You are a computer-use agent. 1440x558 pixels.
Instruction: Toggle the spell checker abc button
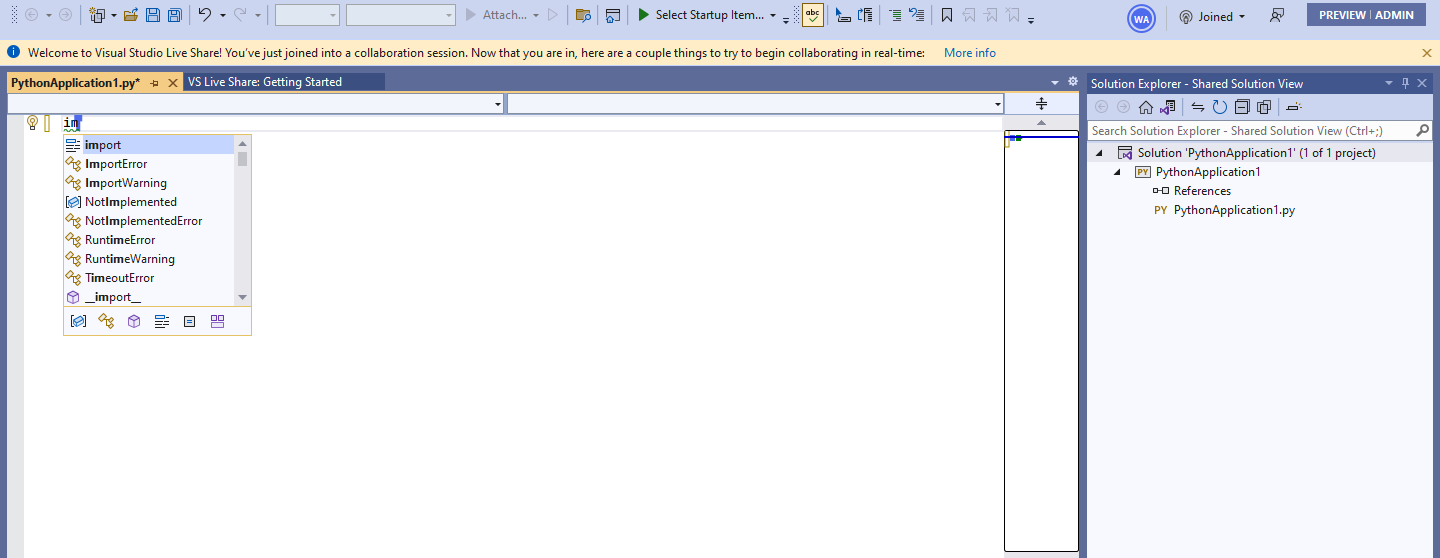point(813,15)
